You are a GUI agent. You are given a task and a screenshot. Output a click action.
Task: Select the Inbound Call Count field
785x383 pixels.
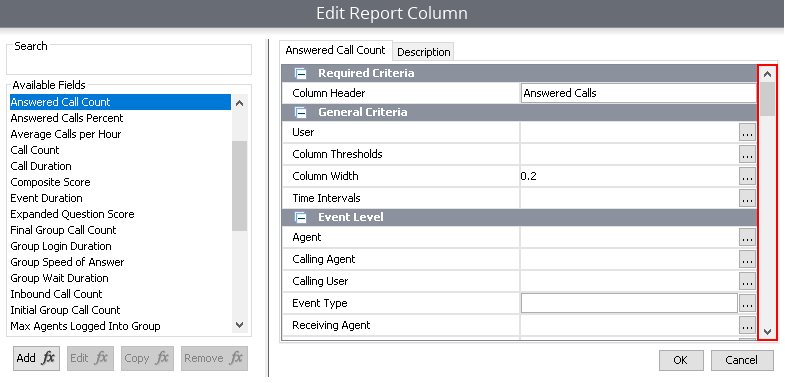(x=120, y=294)
